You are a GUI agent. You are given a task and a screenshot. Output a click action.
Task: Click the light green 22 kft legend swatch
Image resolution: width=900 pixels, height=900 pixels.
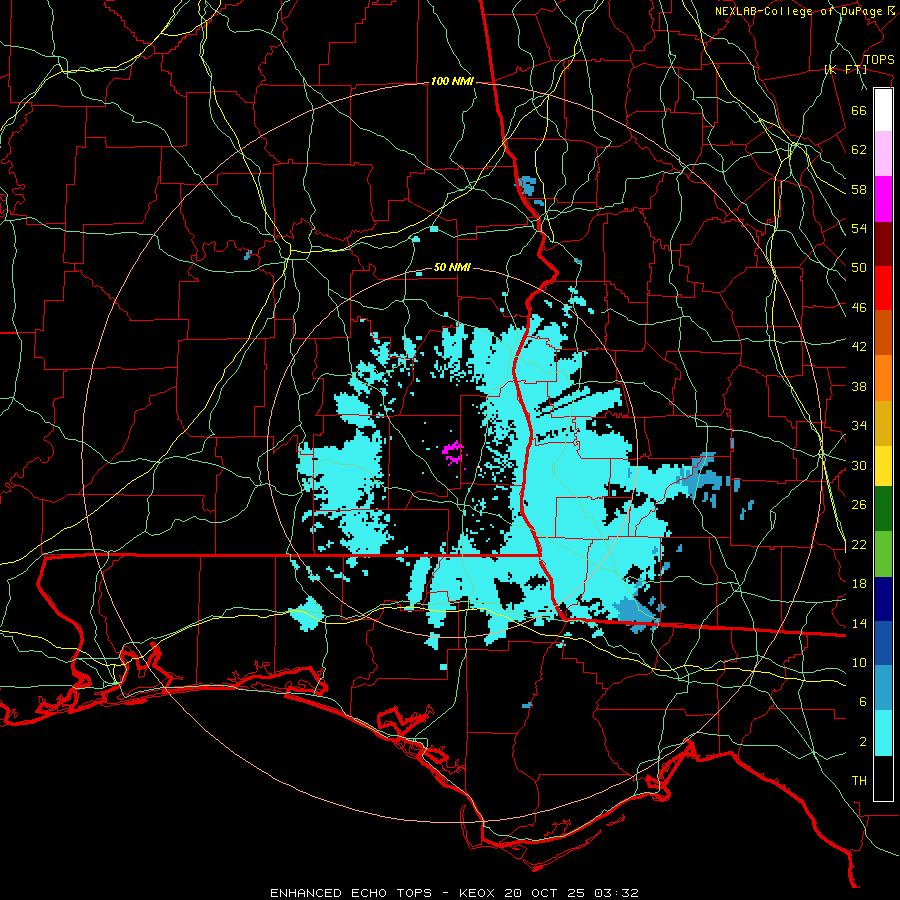(x=883, y=553)
